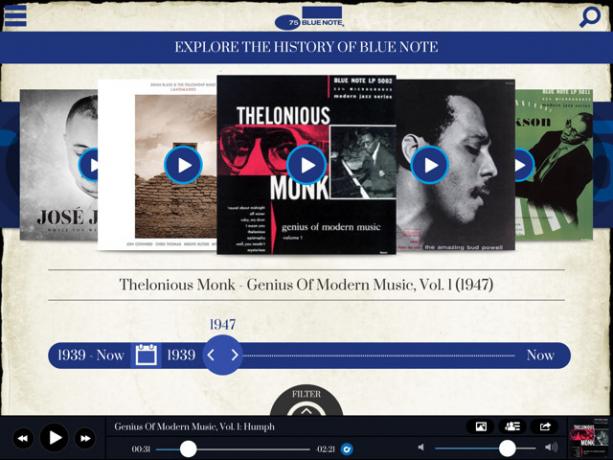Viewport: 613px width, 460px height.
Task: Click the Blue Note 75 logo
Action: pyautogui.click(x=309, y=18)
